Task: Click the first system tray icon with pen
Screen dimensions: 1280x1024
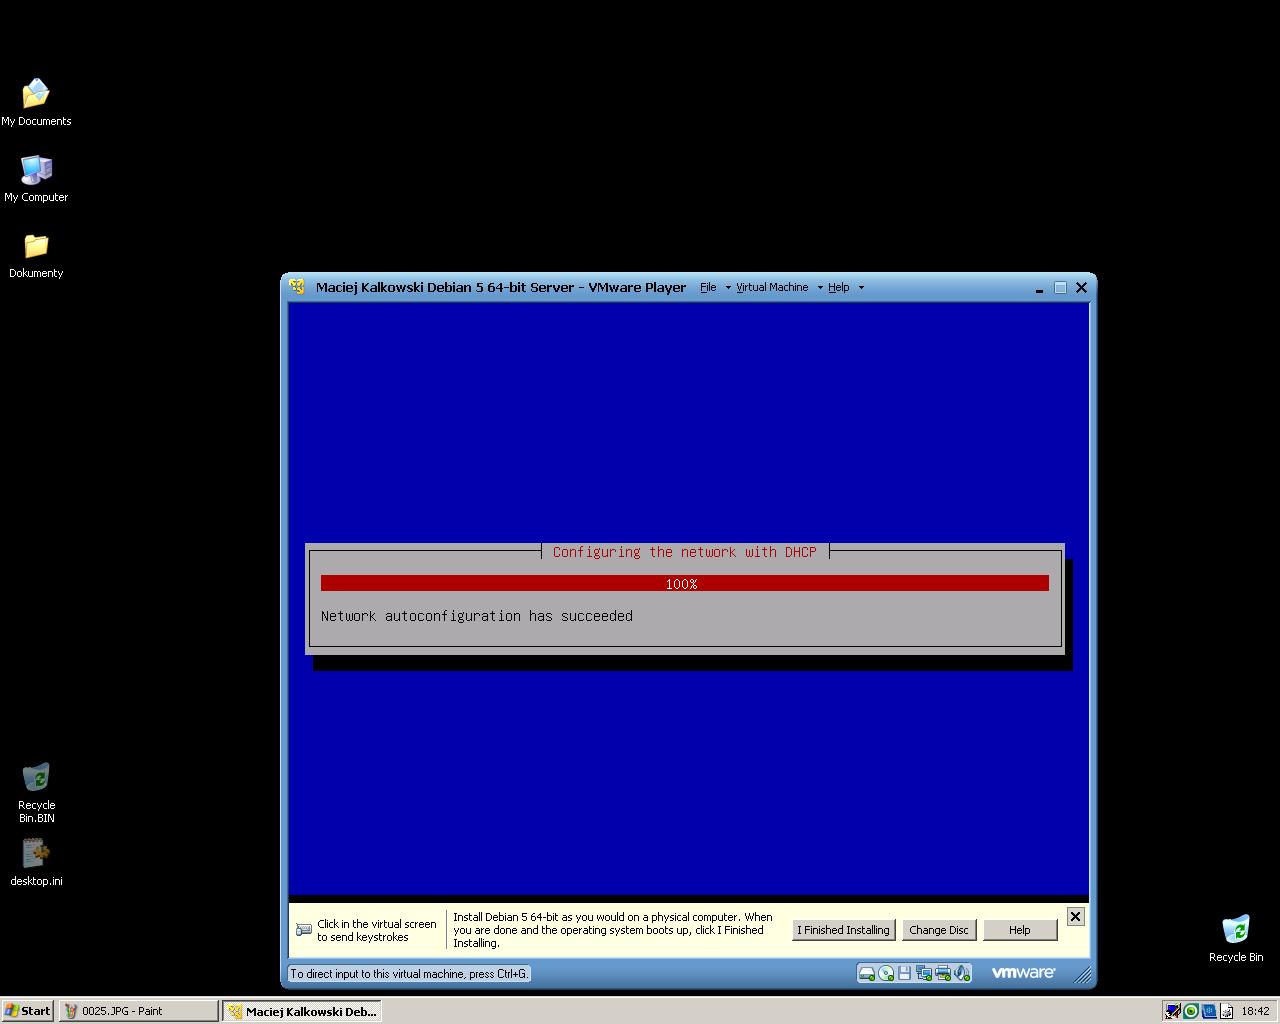Action: click(x=1173, y=1011)
